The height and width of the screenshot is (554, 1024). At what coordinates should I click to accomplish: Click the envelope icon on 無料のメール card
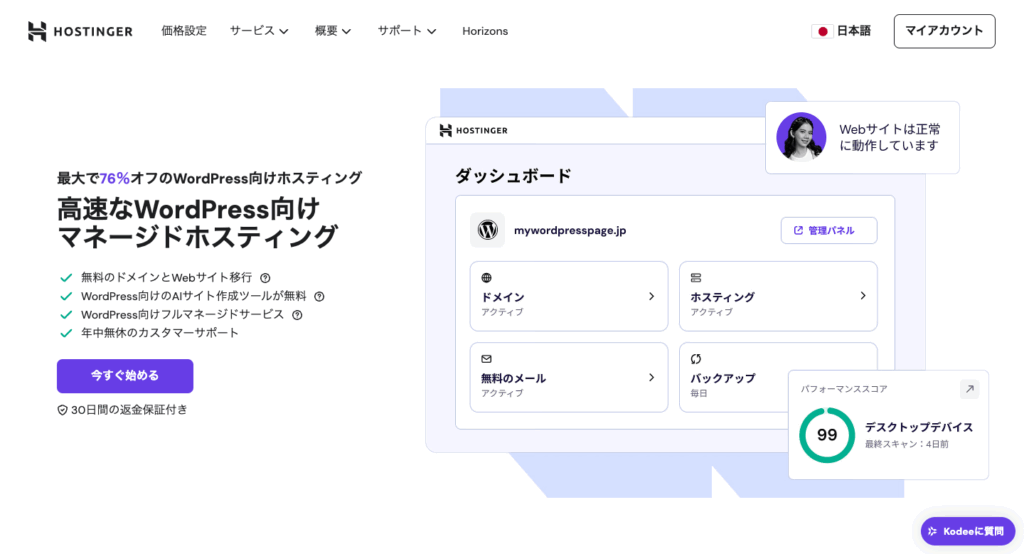pos(487,359)
